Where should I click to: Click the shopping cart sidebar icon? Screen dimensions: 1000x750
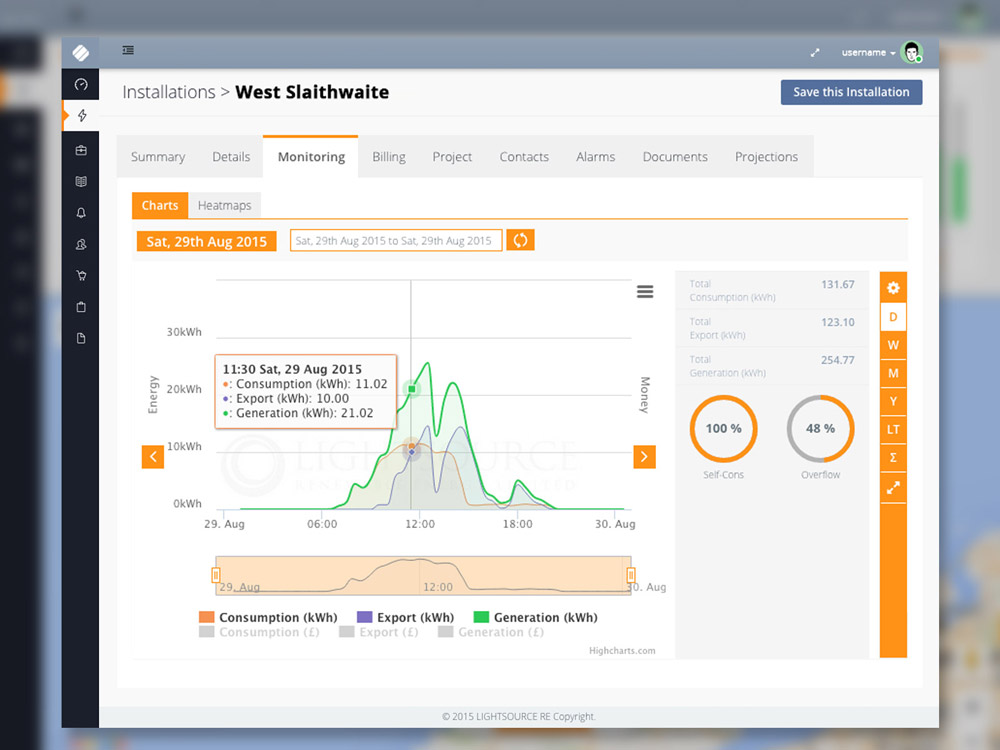81,276
